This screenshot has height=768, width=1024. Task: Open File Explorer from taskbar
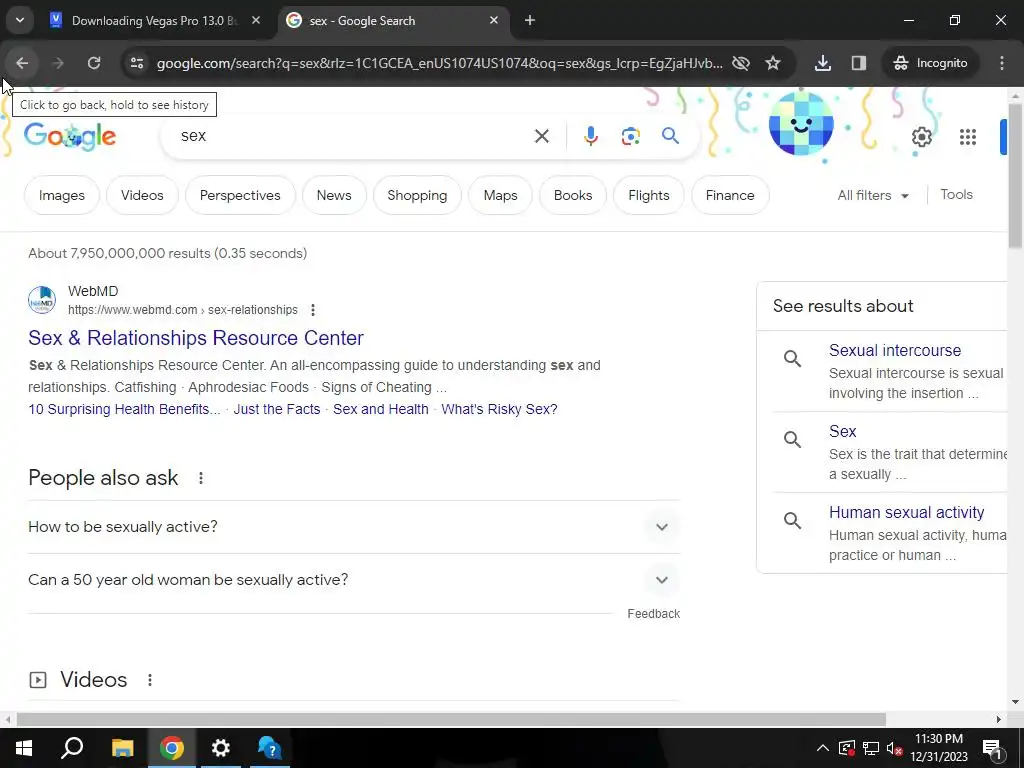[122, 748]
